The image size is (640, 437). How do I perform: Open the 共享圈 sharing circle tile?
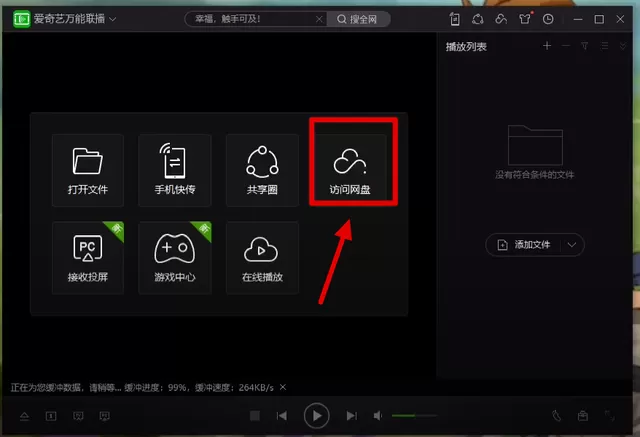click(262, 170)
